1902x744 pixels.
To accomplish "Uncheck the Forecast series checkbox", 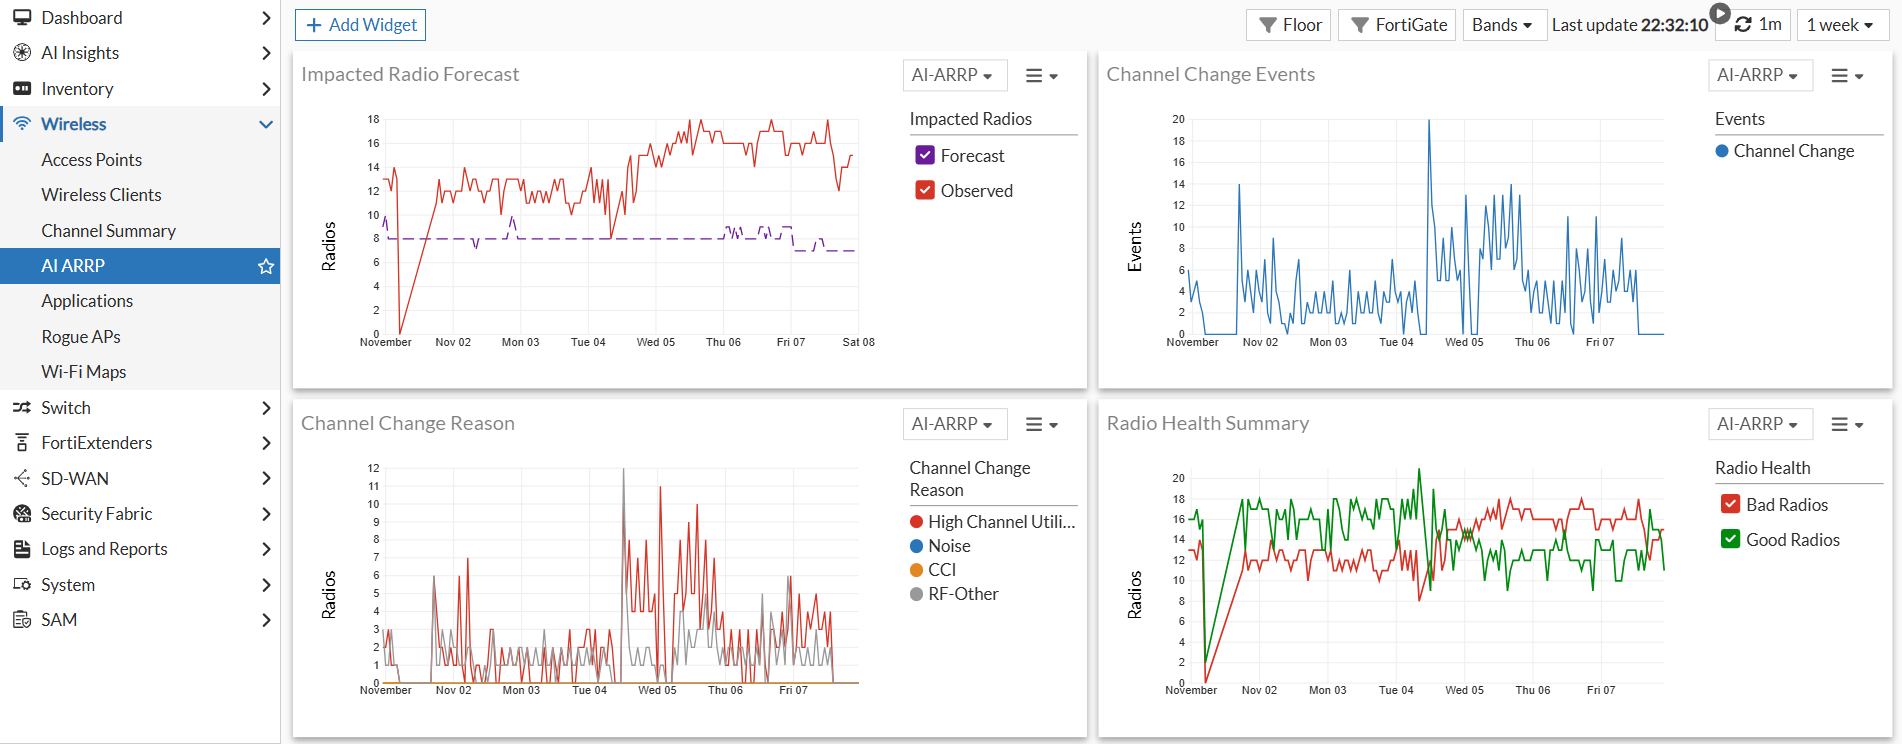I will 925,156.
